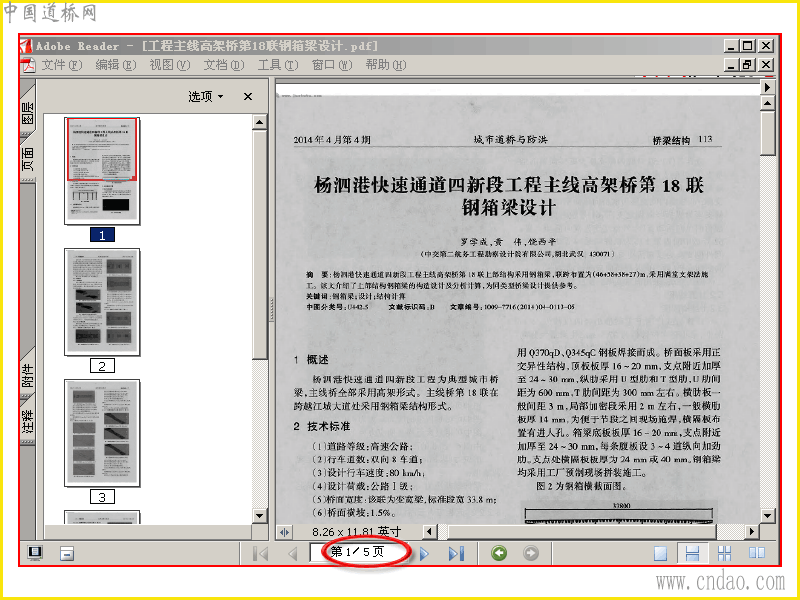Go to last page button
This screenshot has height=600, width=800.
click(456, 554)
